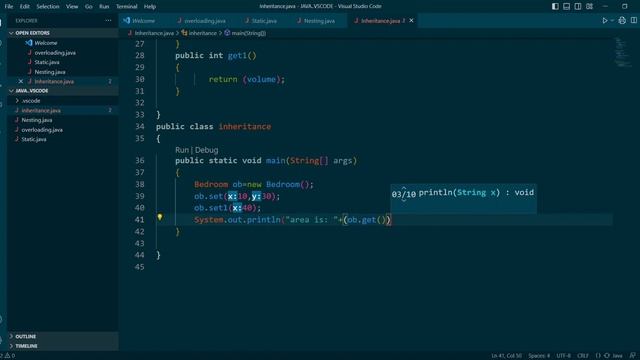Open Explorer more actions ellipsis
Screen dimensions: 640x360
click(x=108, y=20)
